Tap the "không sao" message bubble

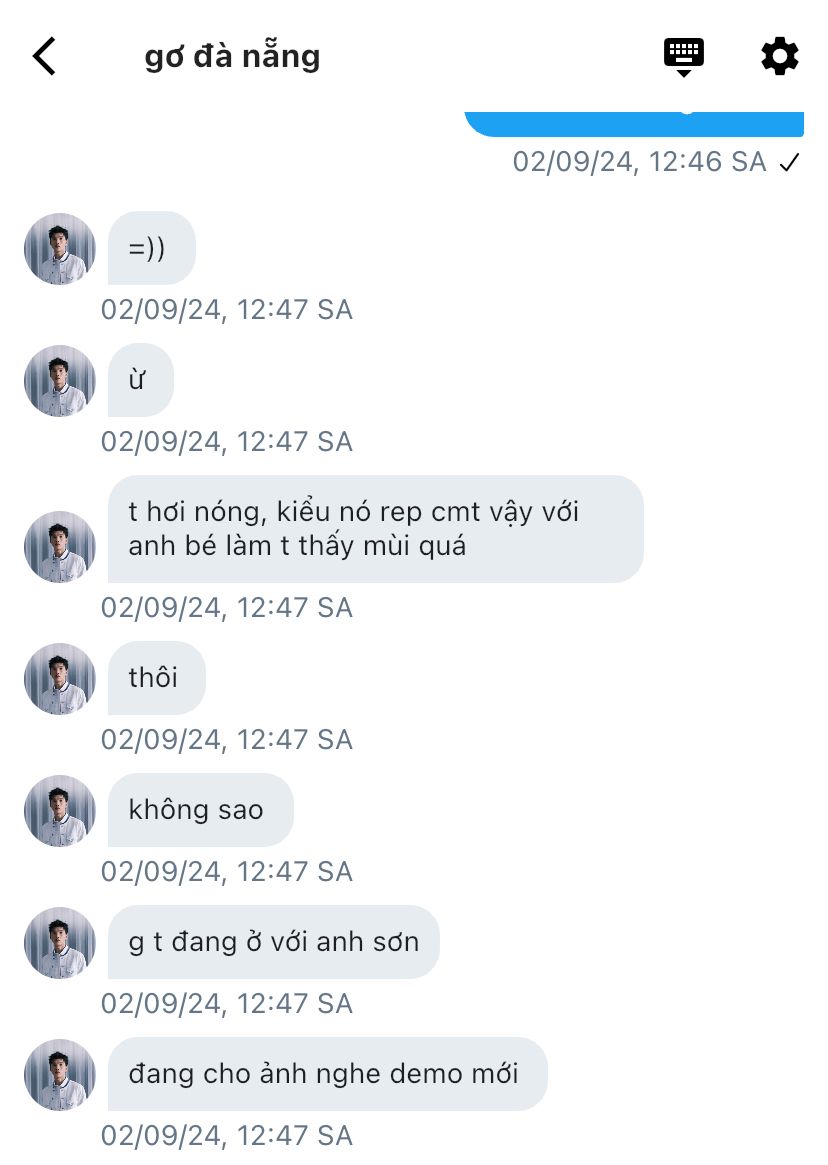200,810
